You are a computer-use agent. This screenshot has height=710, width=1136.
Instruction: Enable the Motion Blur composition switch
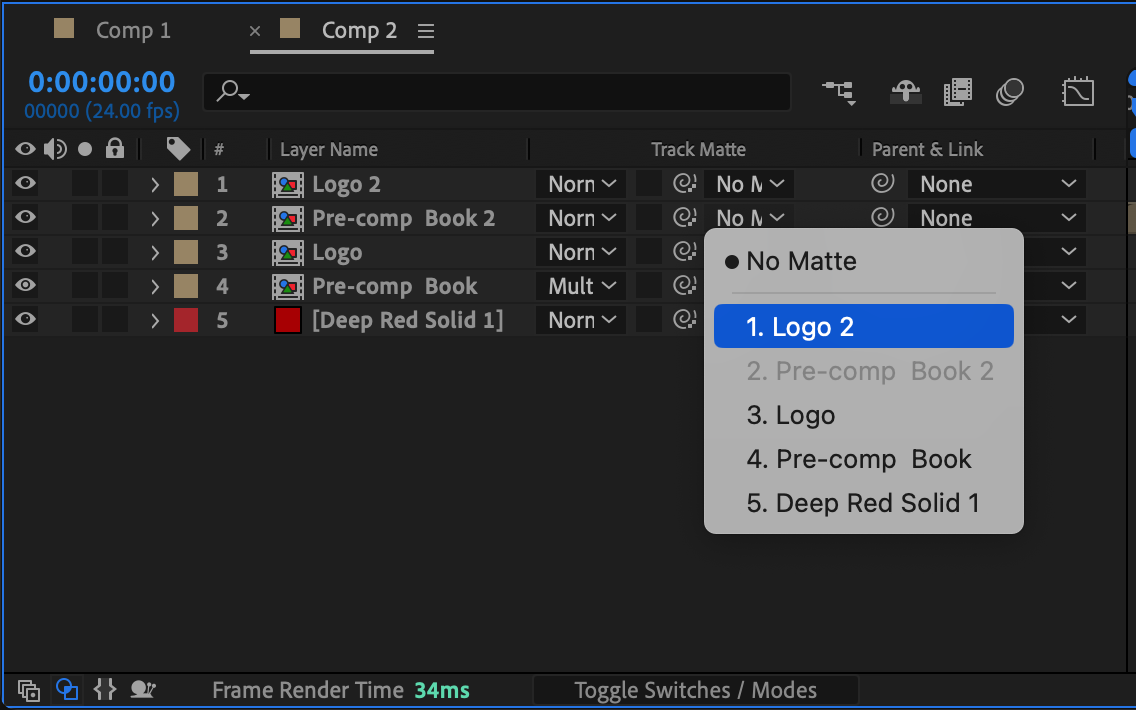click(x=1010, y=93)
